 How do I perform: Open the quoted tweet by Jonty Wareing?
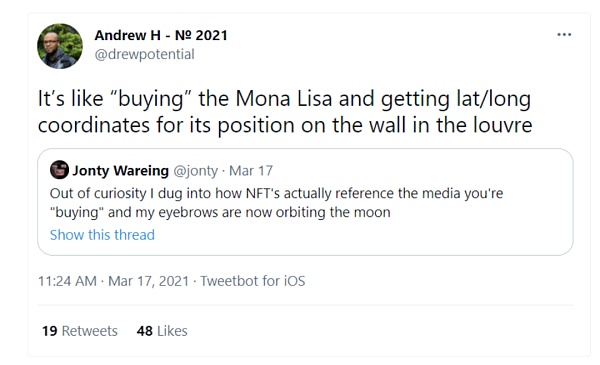(x=305, y=202)
